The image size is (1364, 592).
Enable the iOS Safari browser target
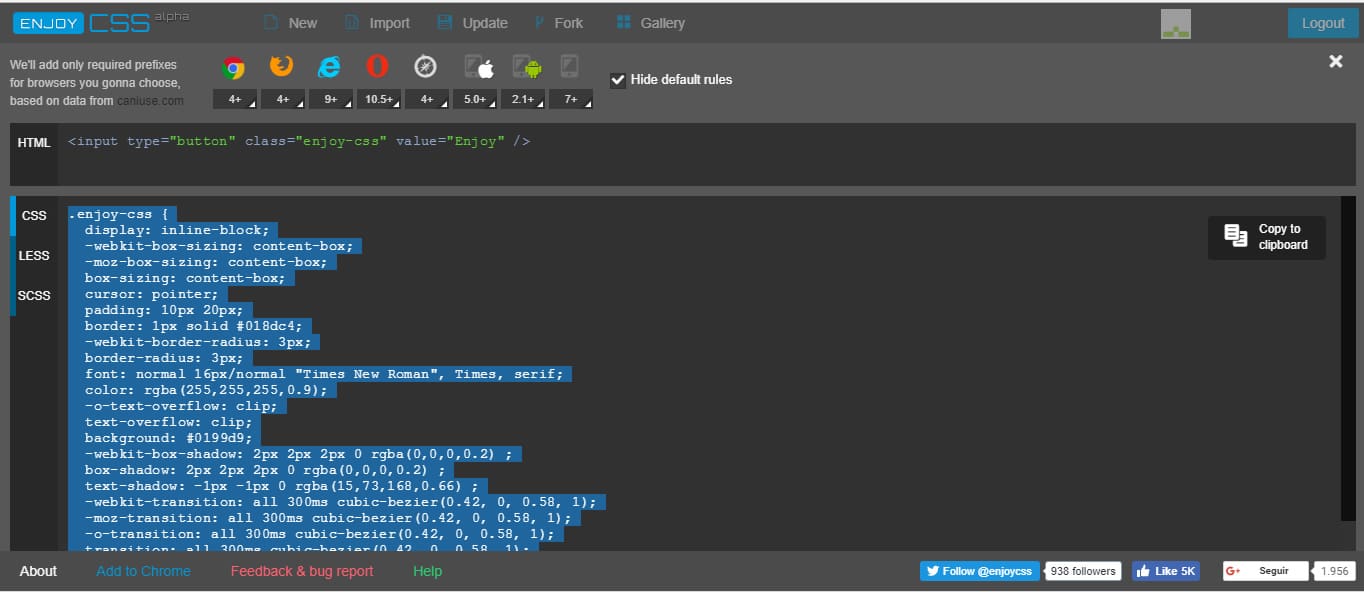click(479, 67)
